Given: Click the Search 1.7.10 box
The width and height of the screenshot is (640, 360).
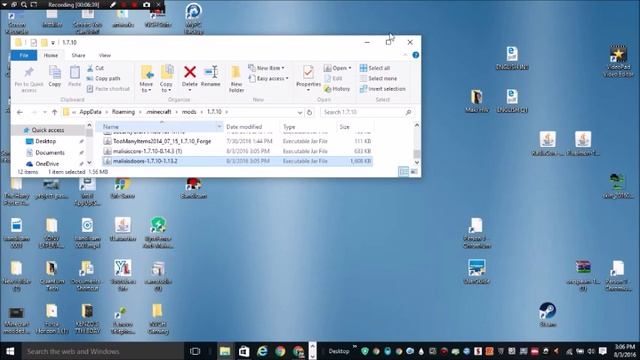Looking at the screenshot, I should 366,112.
